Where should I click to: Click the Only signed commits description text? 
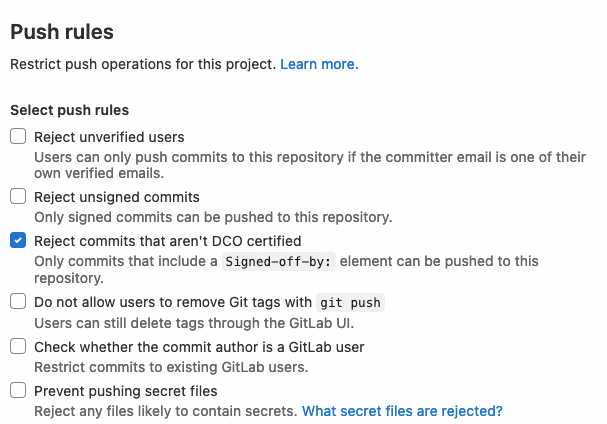pos(213,217)
